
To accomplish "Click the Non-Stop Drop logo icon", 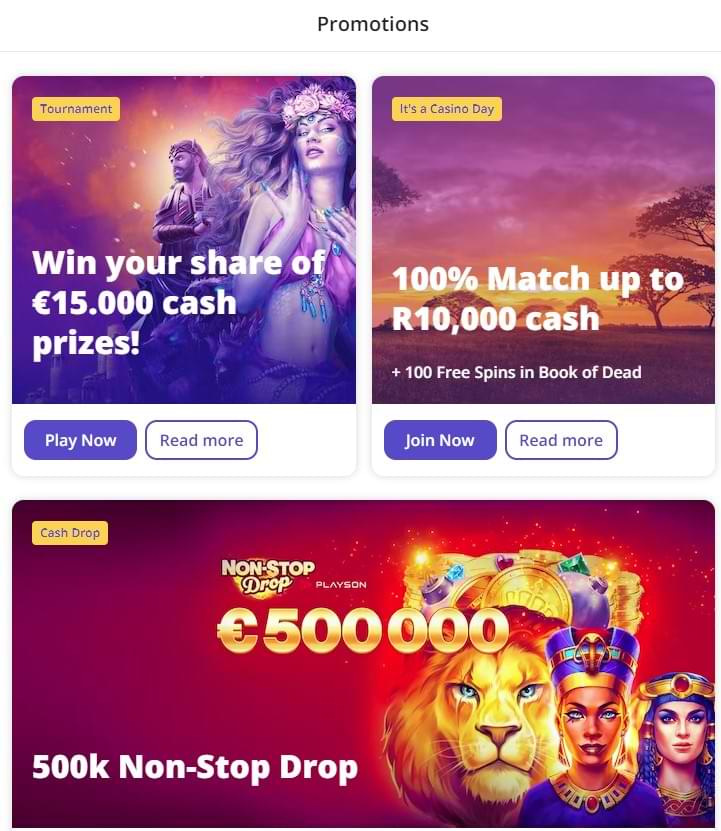I will point(267,576).
